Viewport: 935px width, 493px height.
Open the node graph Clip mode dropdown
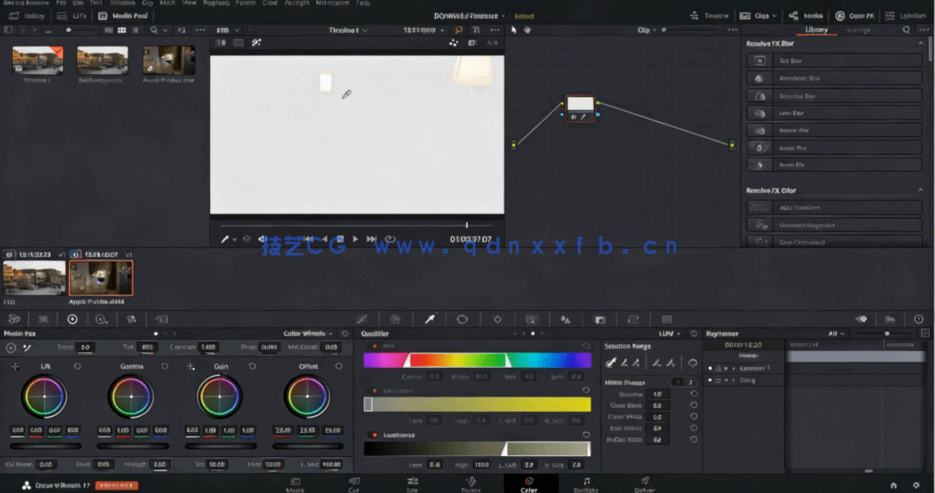[646, 30]
